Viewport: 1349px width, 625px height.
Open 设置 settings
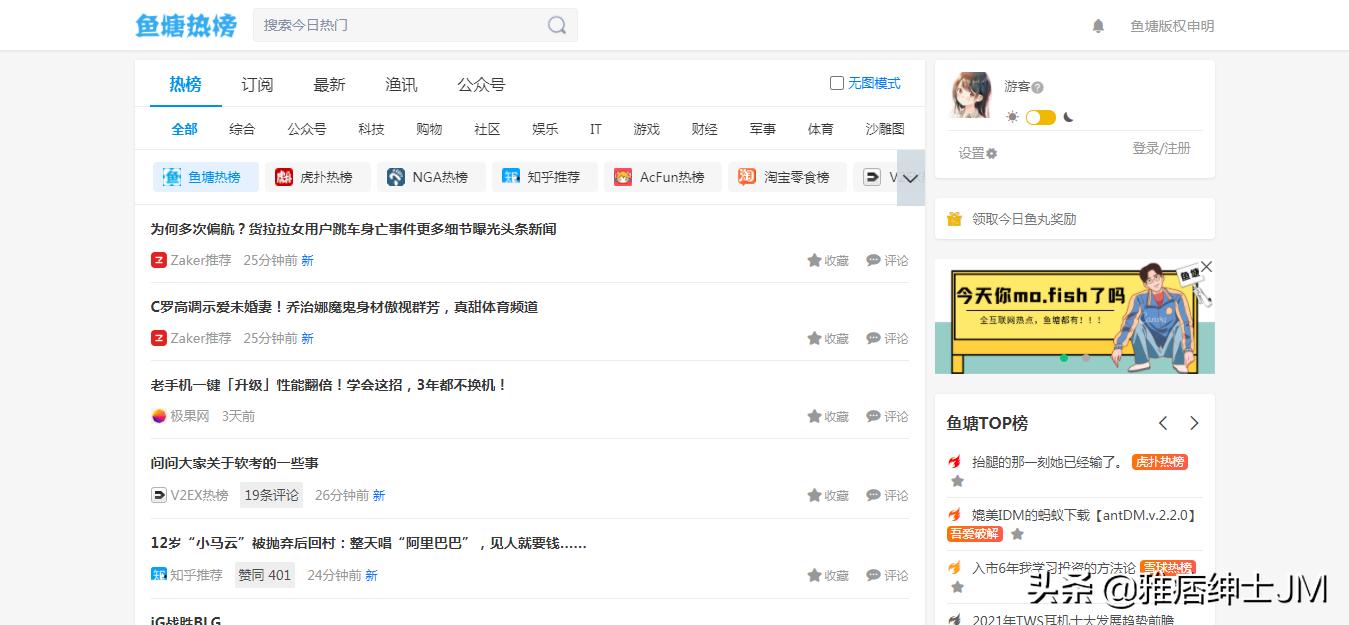pyautogui.click(x=975, y=153)
